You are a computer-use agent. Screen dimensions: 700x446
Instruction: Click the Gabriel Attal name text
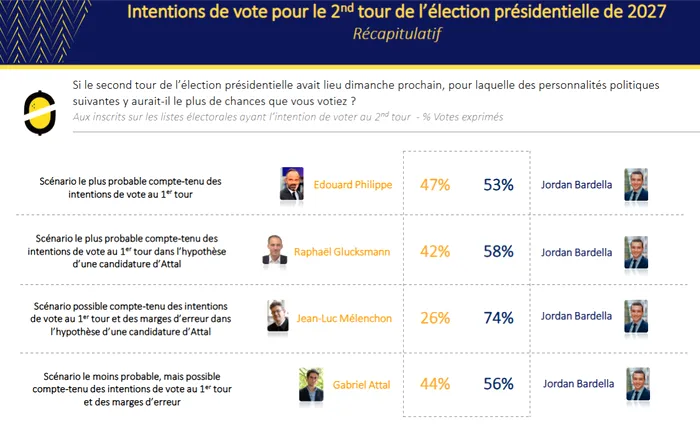point(362,384)
